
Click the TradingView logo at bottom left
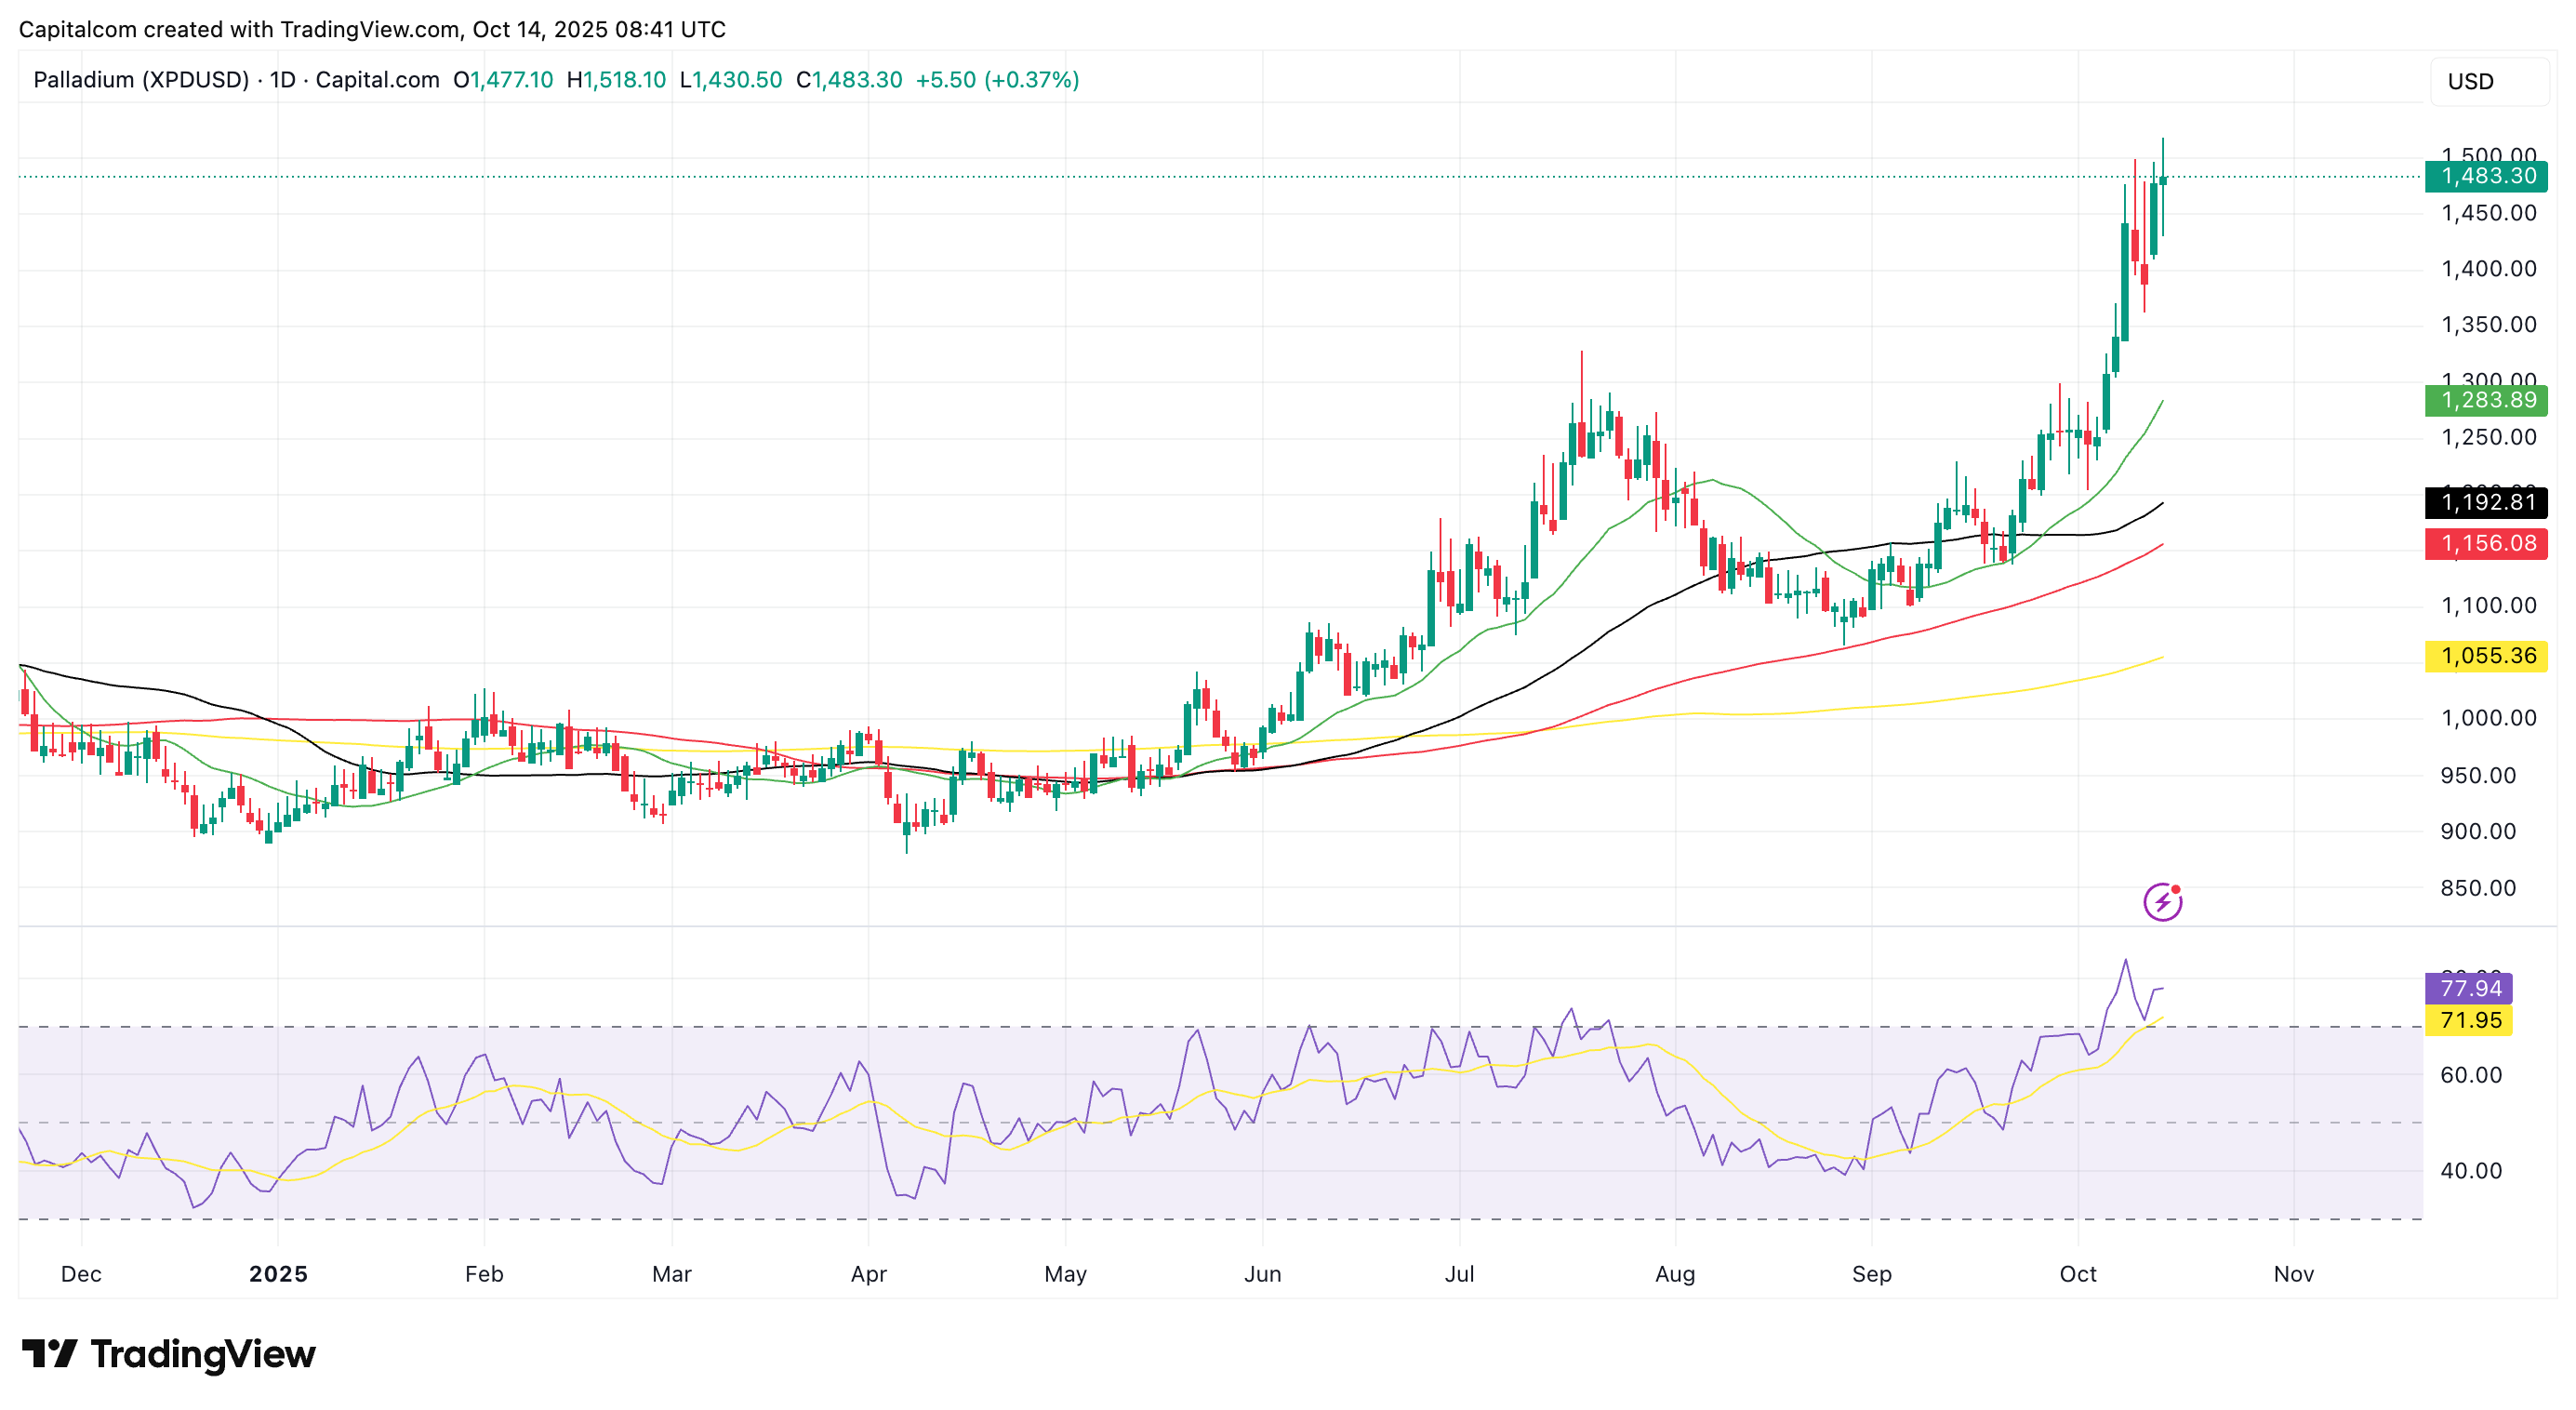tap(168, 1354)
